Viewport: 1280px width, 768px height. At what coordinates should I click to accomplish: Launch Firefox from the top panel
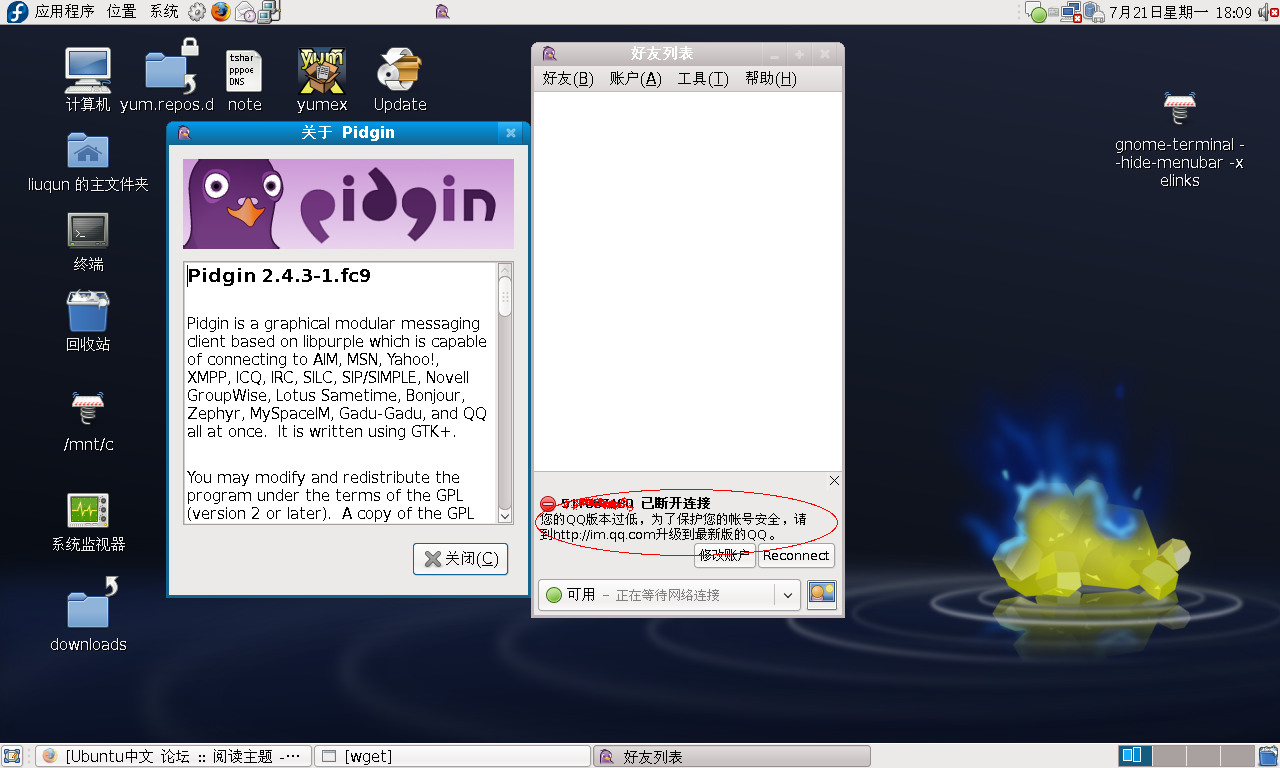220,12
